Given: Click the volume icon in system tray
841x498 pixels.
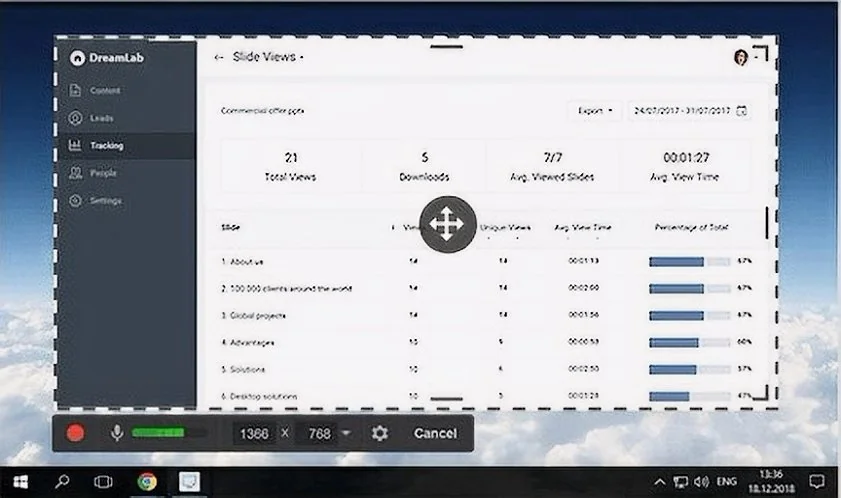Looking at the screenshot, I should pos(701,482).
